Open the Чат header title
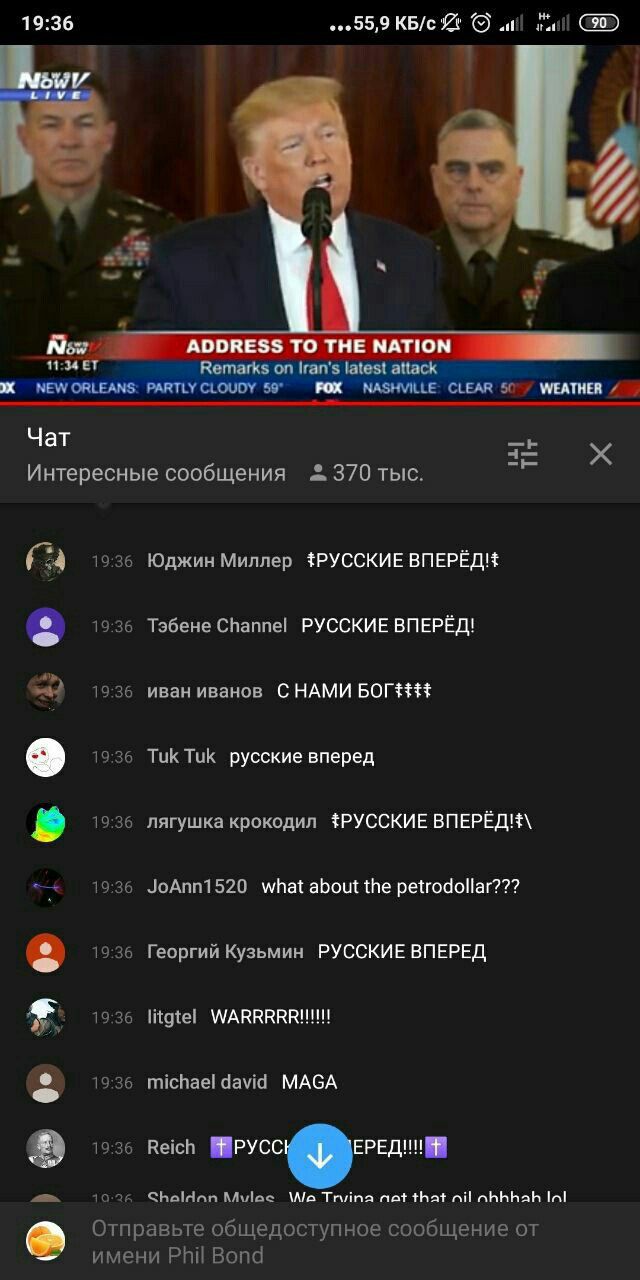The width and height of the screenshot is (640, 1280). pyautogui.click(x=48, y=437)
